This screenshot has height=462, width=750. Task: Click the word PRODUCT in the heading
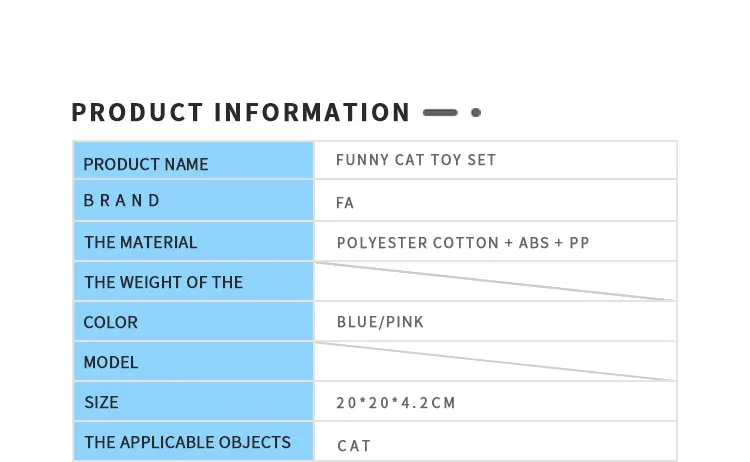point(137,113)
